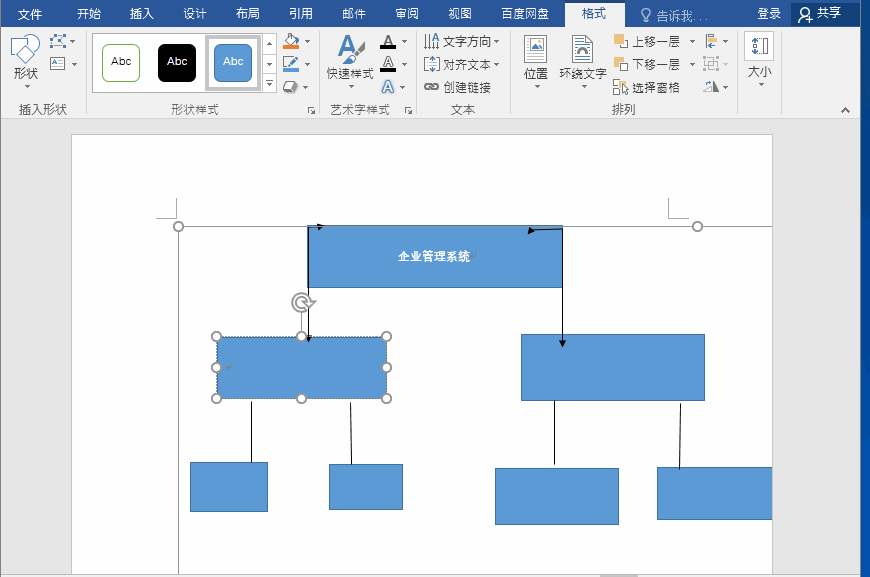Click the text outline A icon

pyautogui.click(x=388, y=64)
